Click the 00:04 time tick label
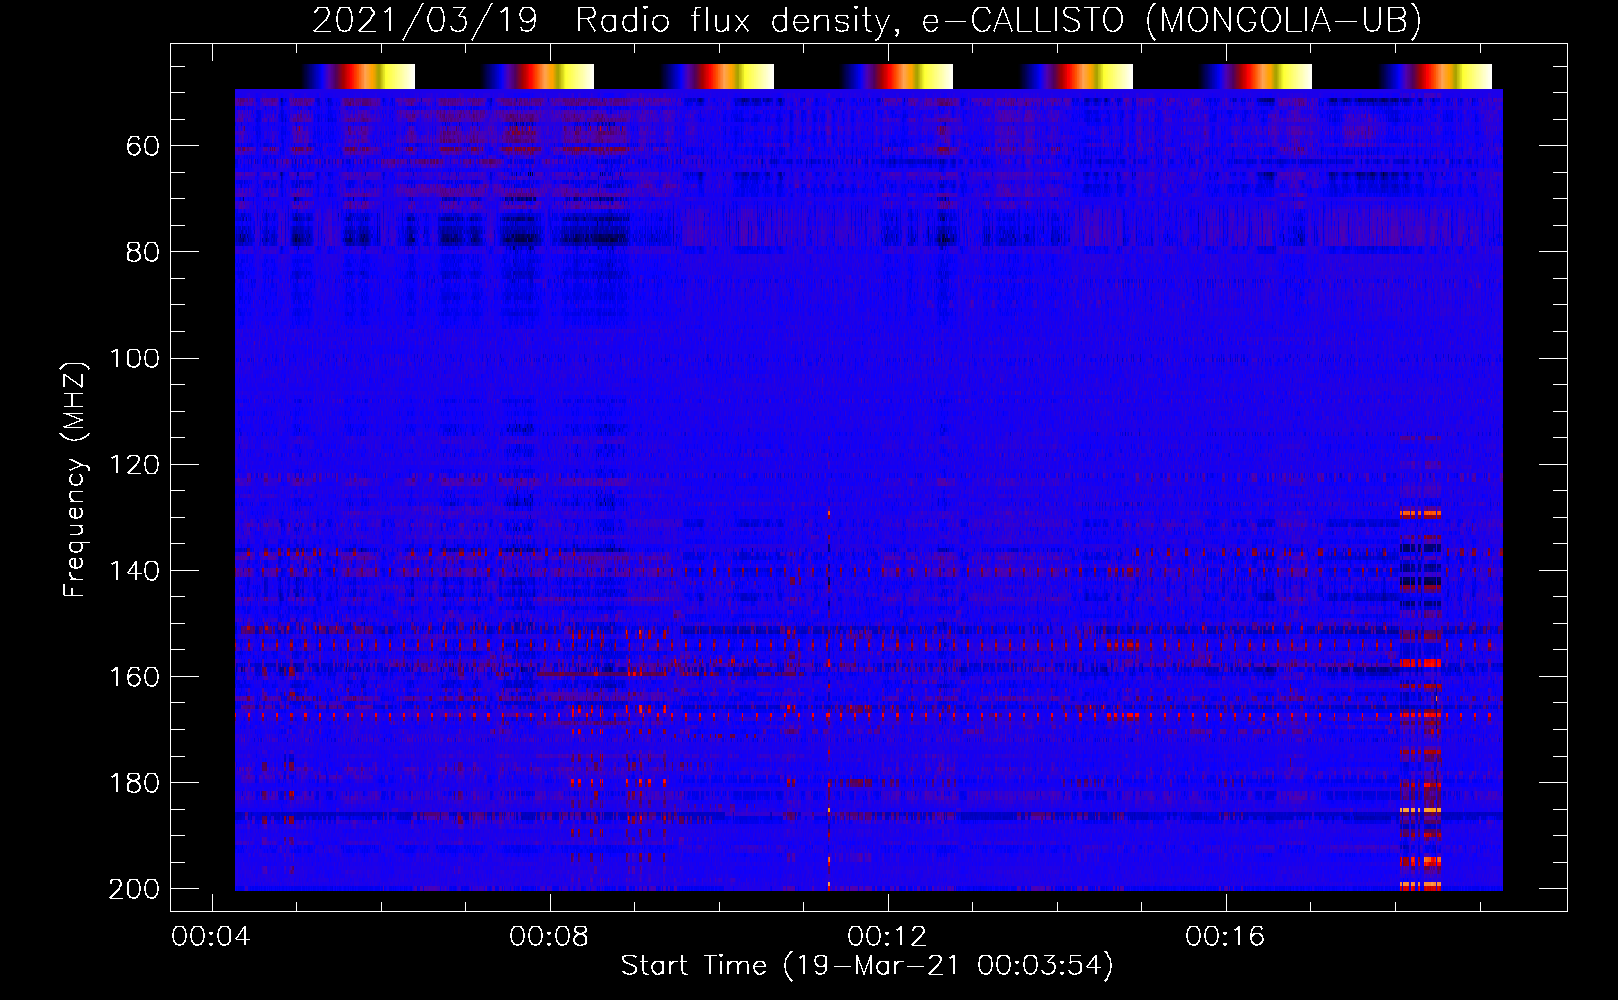Screen dimensions: 1618x1000 click(211, 937)
